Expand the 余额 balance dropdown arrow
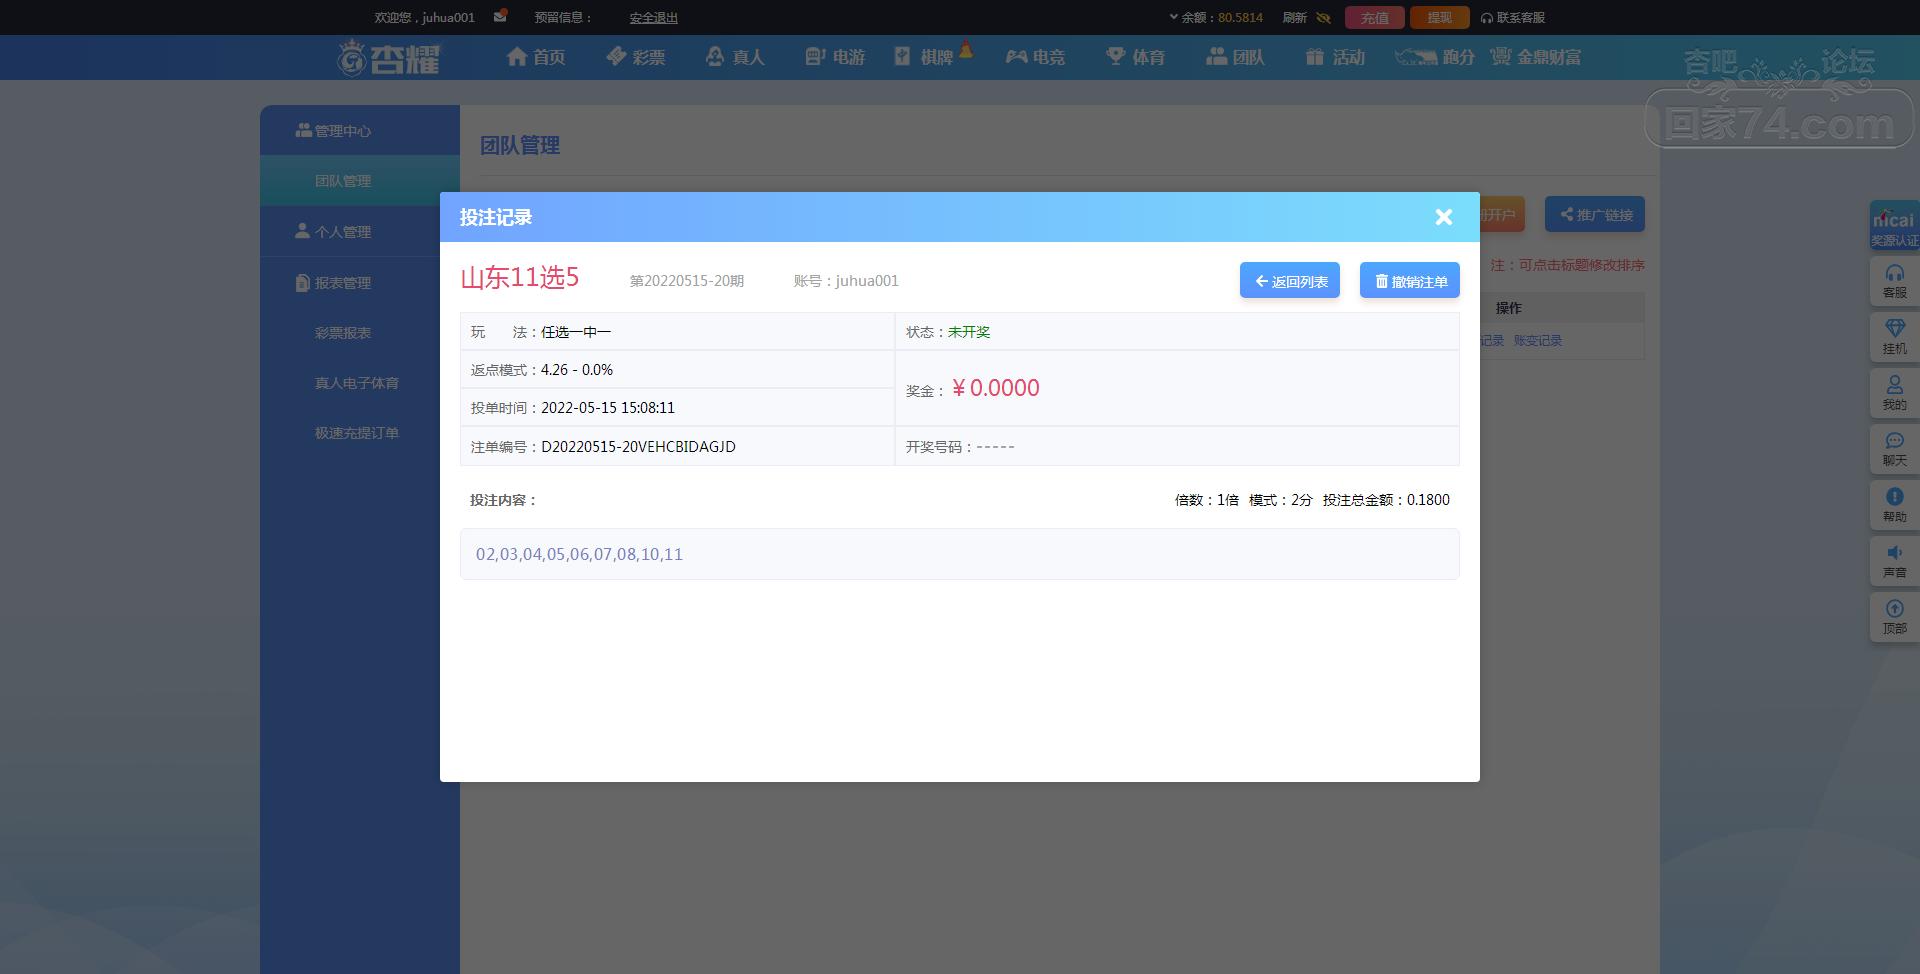 (1174, 17)
